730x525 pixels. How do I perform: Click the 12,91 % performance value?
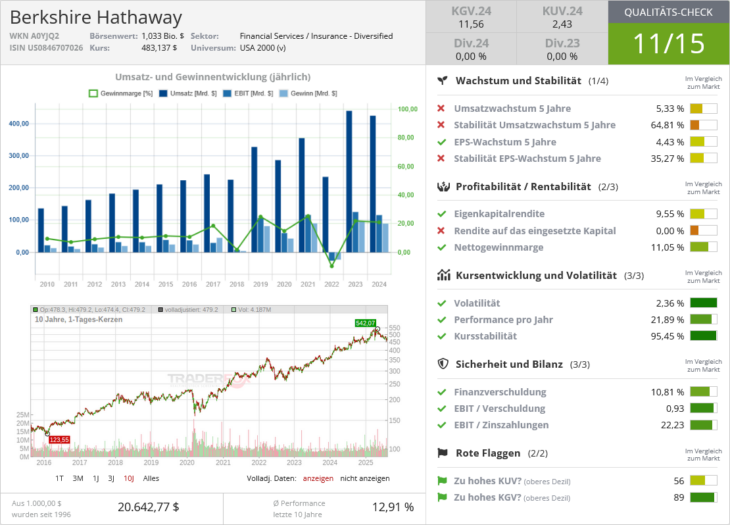(x=392, y=507)
